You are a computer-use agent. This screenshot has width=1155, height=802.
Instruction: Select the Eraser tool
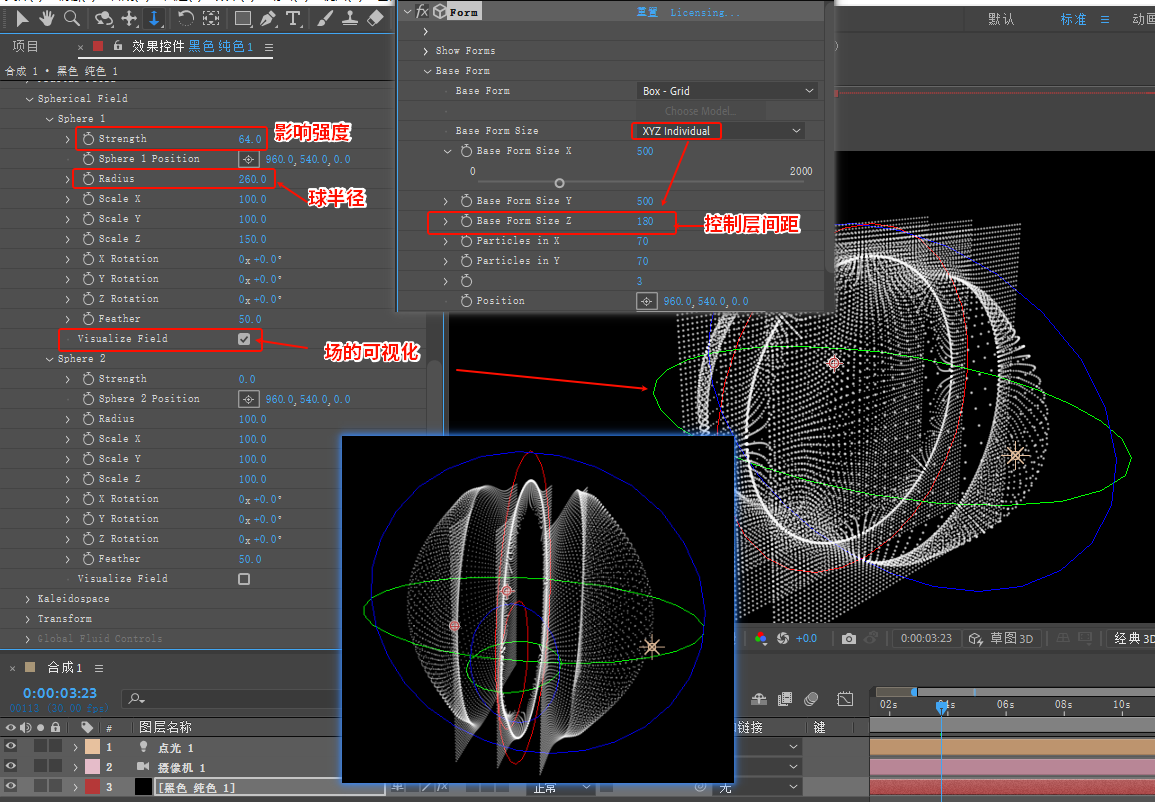click(376, 18)
